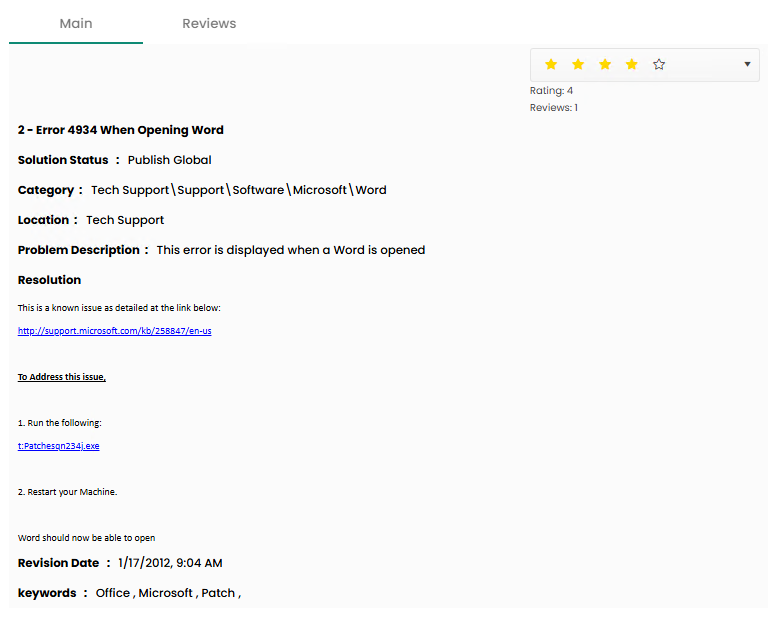Click the 'Word' category path segment
The height and width of the screenshot is (637, 768).
click(371, 190)
